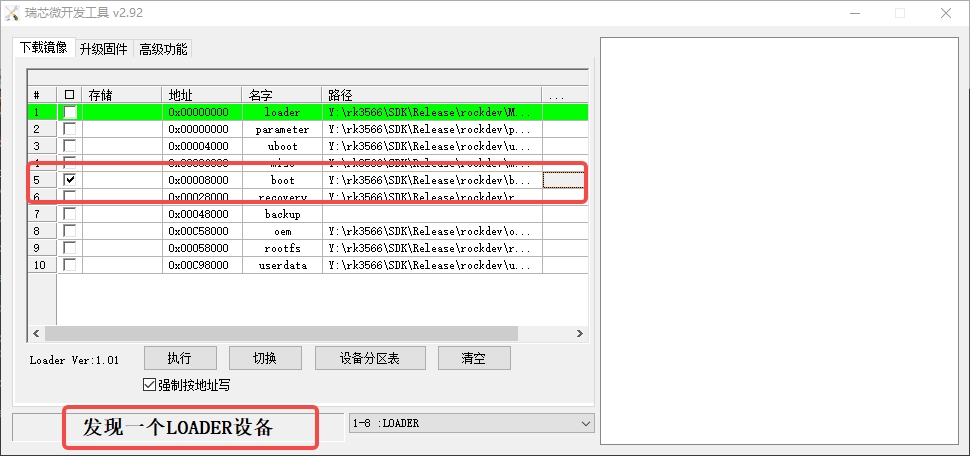
Task: Click the boot row path cell
Action: 432,180
